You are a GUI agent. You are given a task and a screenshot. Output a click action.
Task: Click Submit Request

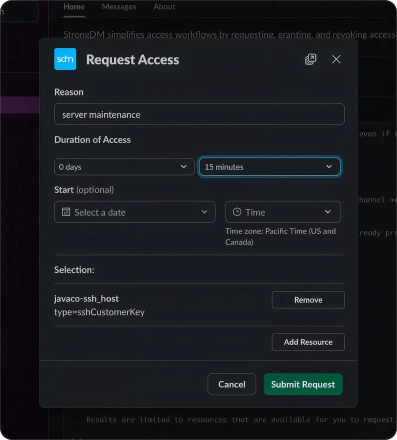[x=303, y=384]
